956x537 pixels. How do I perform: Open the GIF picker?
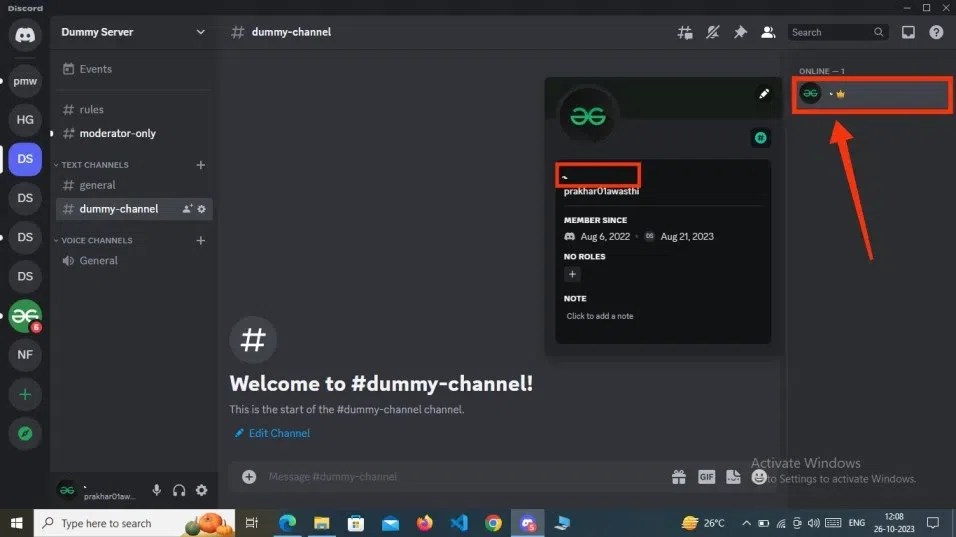pos(706,477)
